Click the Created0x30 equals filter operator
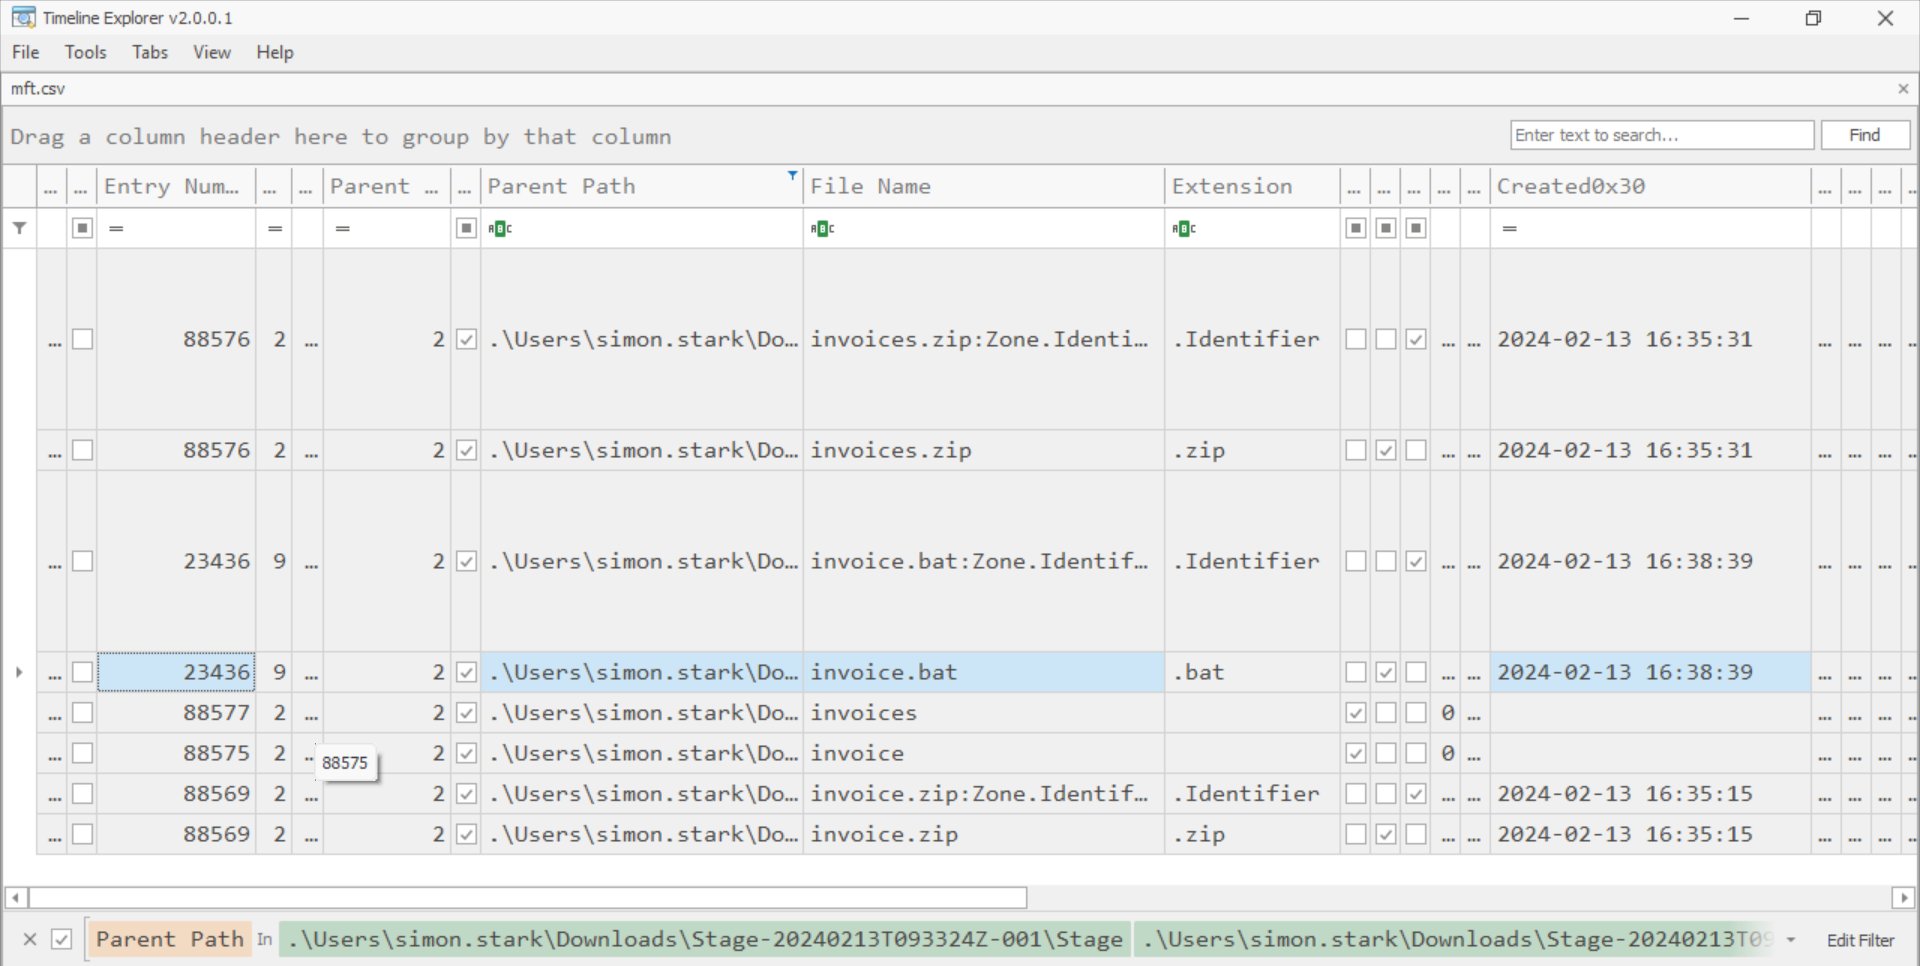This screenshot has width=1920, height=966. (x=1510, y=229)
